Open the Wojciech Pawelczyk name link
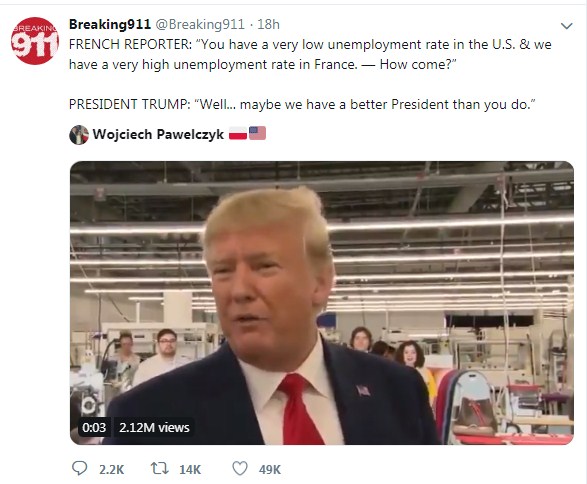 click(x=158, y=134)
